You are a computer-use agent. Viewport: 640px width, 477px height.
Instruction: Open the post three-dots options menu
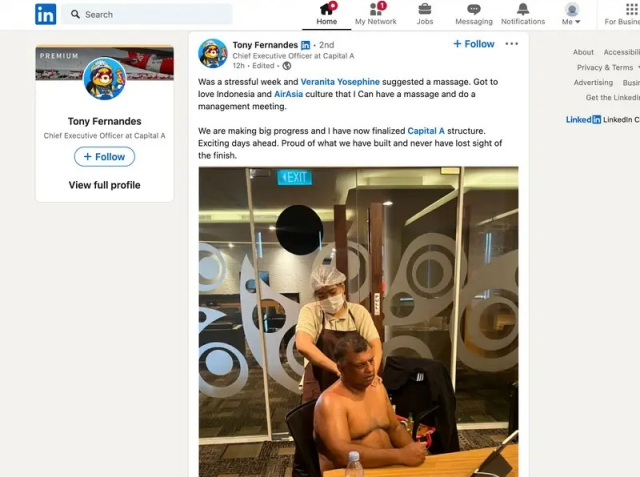point(511,44)
